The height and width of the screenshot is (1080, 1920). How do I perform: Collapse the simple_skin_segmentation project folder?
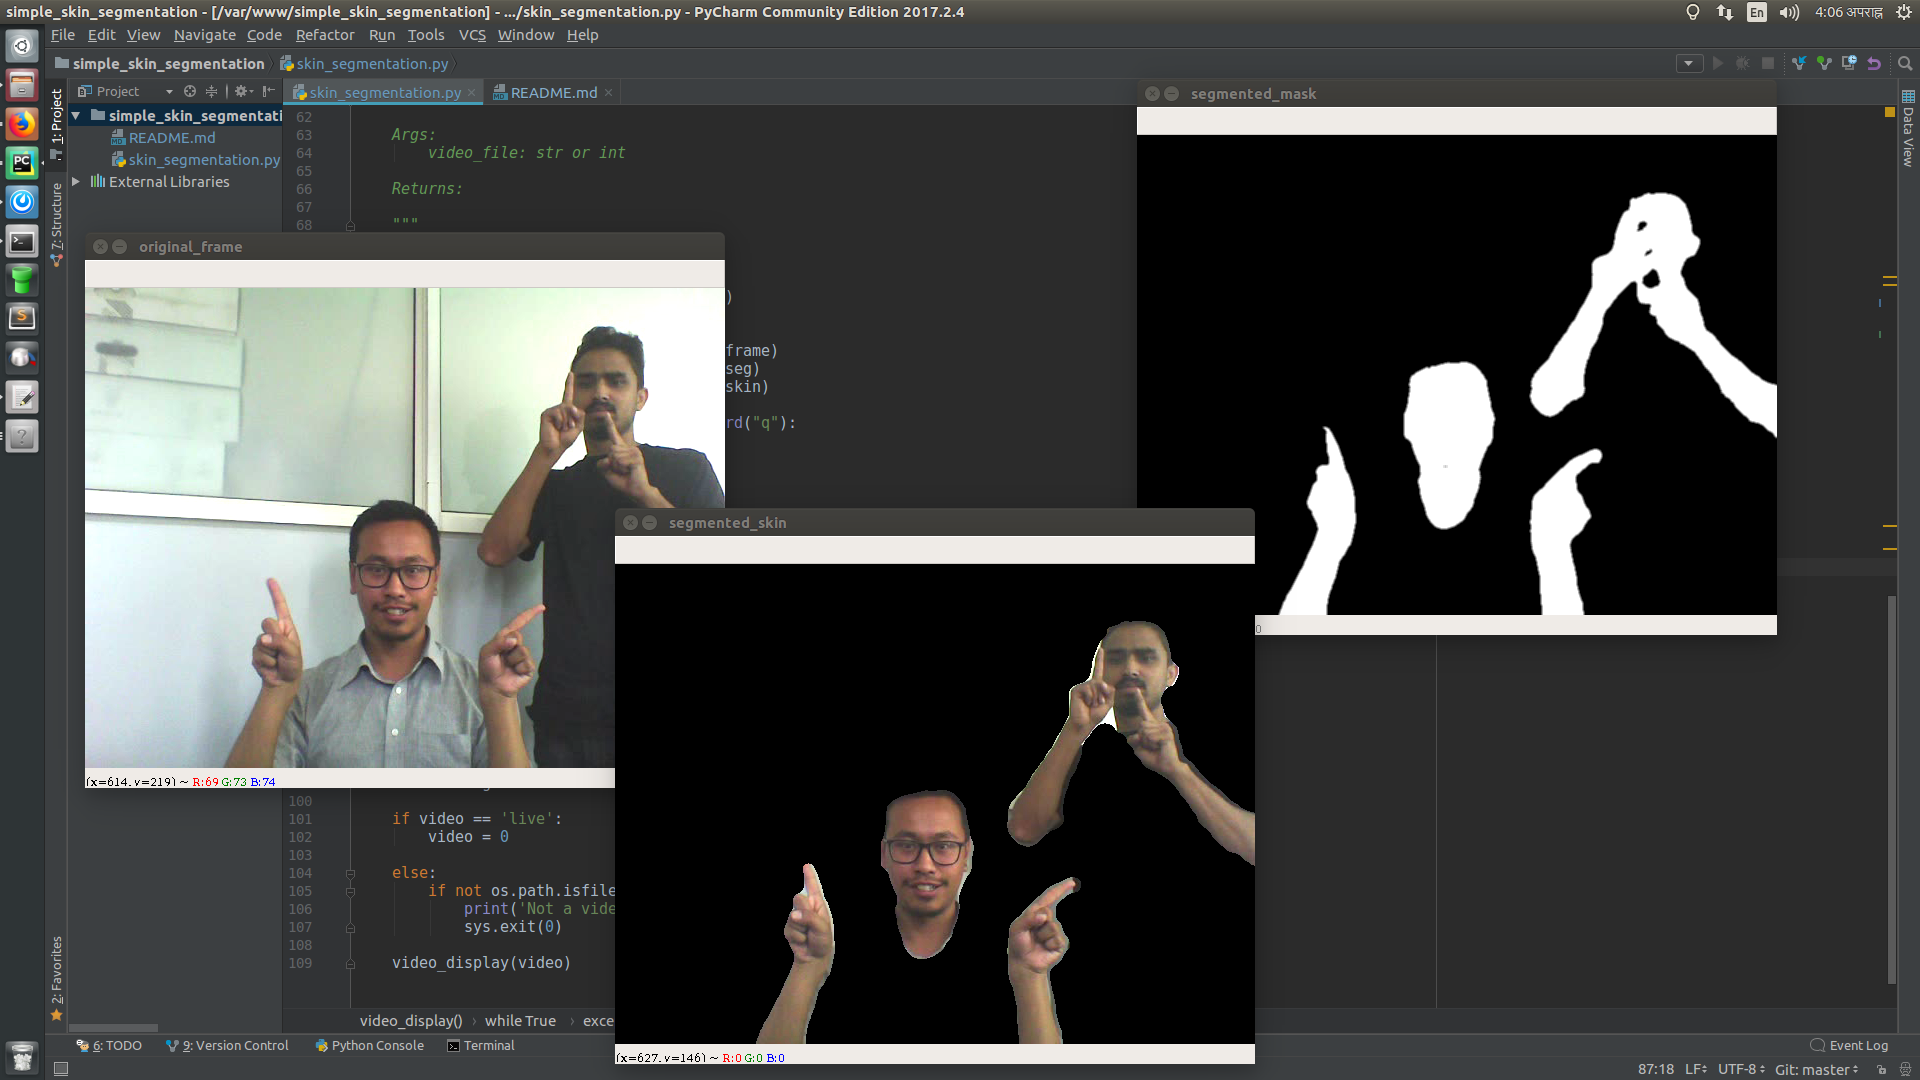[x=76, y=116]
